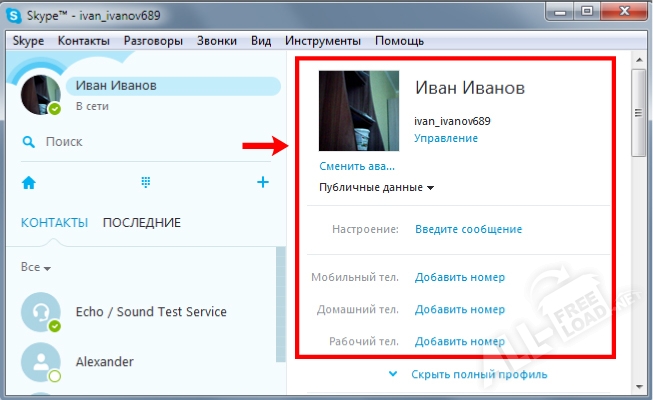Click the Поиск search field
653x400 pixels.
[146, 142]
